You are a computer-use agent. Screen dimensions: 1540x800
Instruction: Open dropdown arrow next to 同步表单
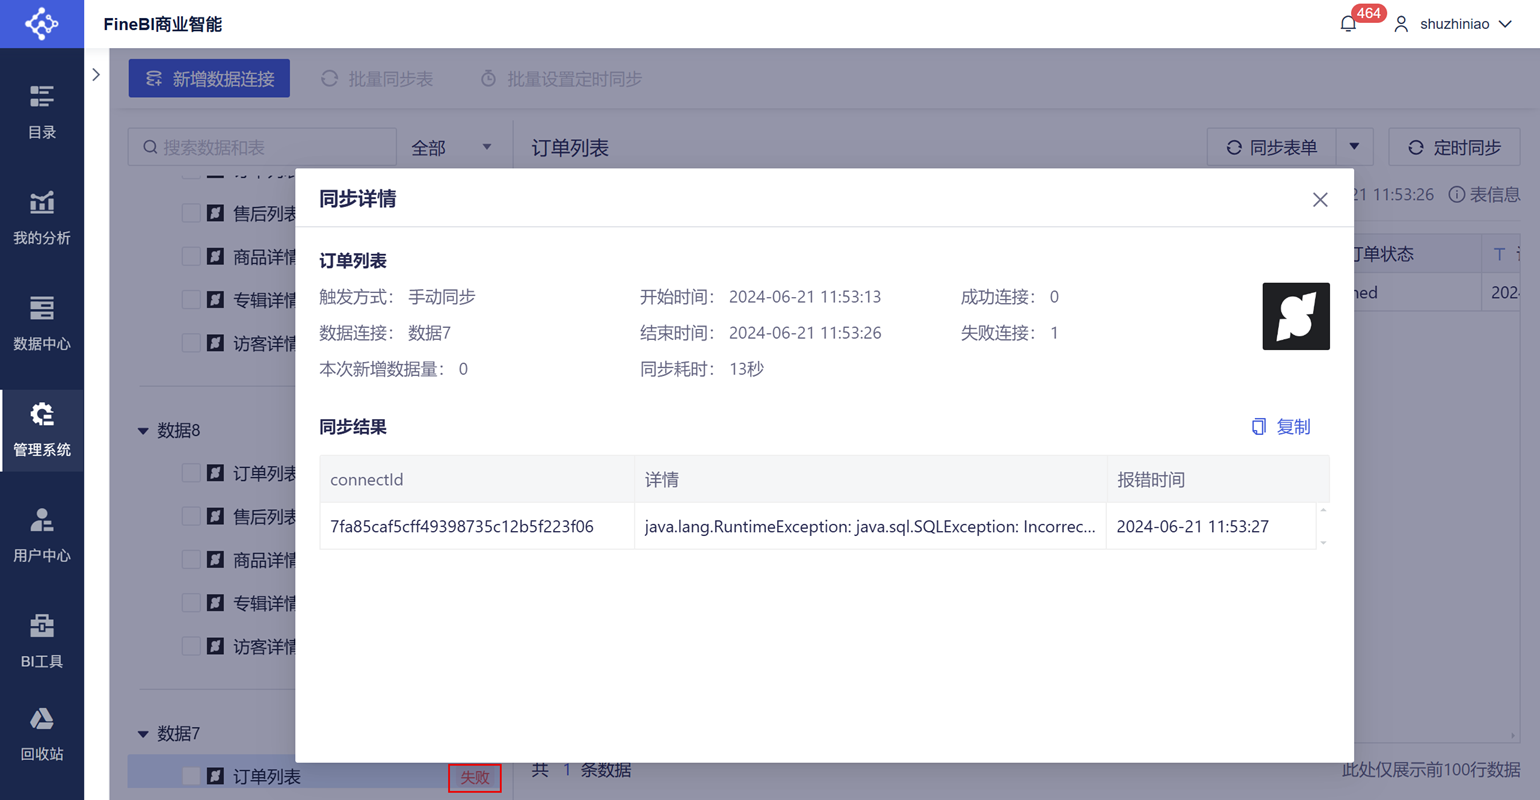[x=1354, y=147]
